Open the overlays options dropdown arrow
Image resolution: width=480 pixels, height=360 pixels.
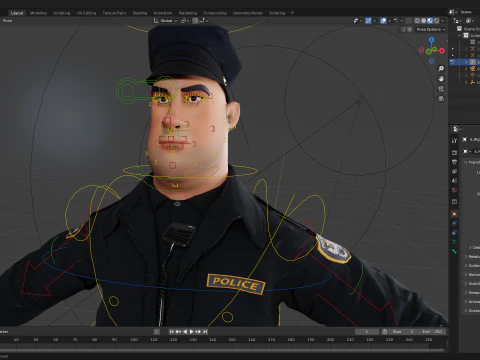390,21
